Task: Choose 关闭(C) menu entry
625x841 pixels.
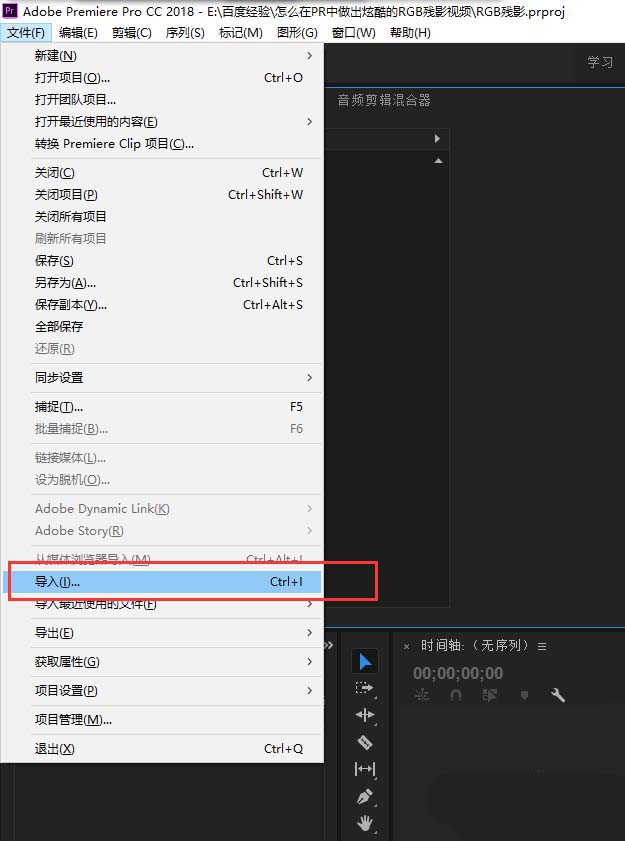Action: pos(161,173)
